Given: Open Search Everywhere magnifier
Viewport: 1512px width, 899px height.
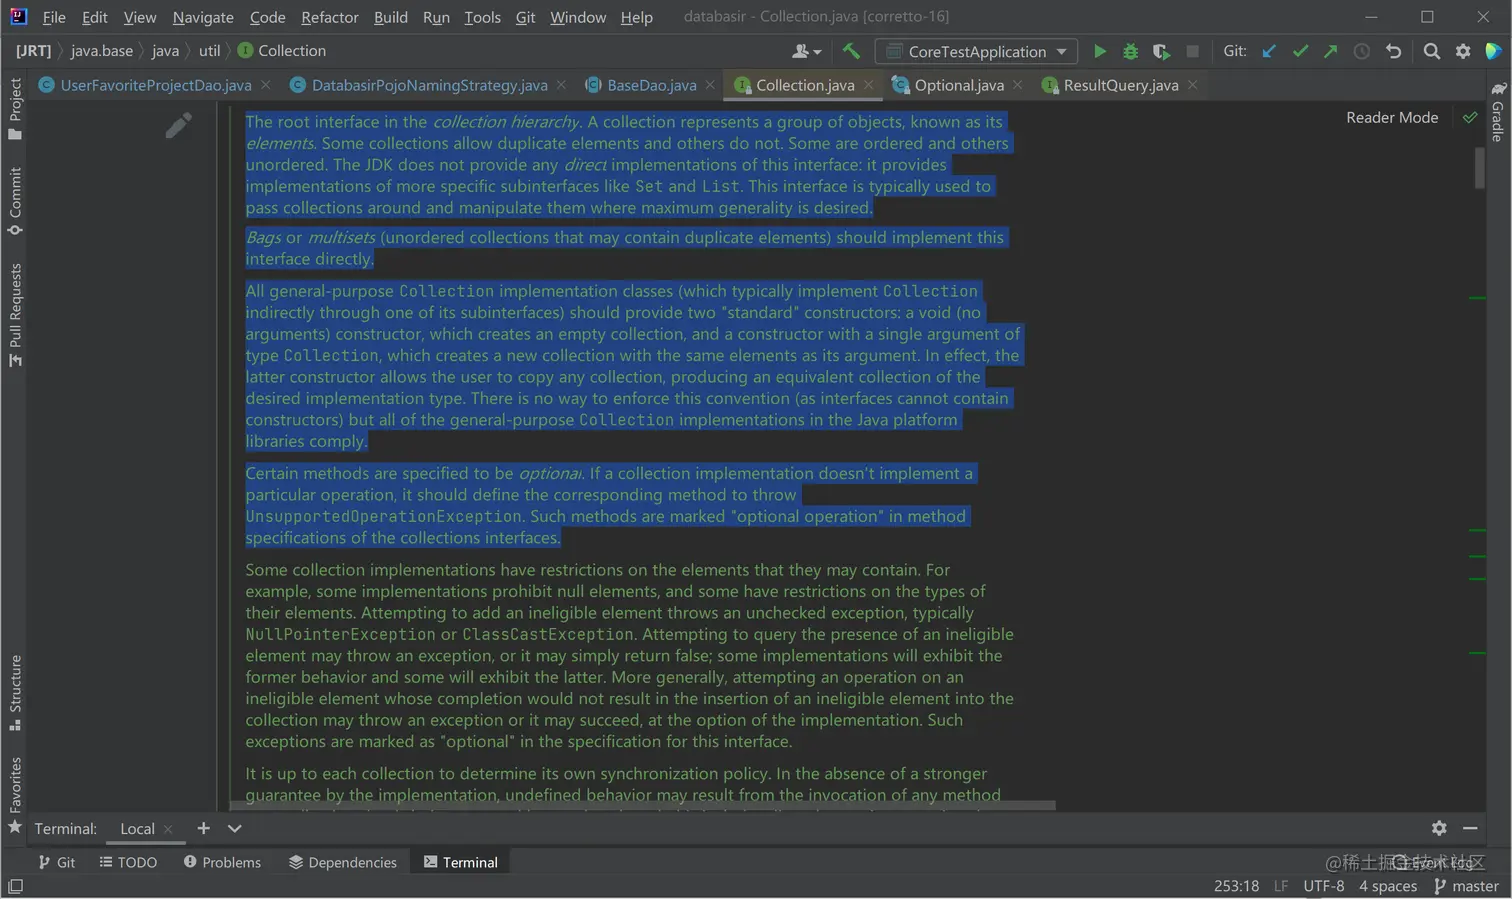Looking at the screenshot, I should click(x=1432, y=51).
